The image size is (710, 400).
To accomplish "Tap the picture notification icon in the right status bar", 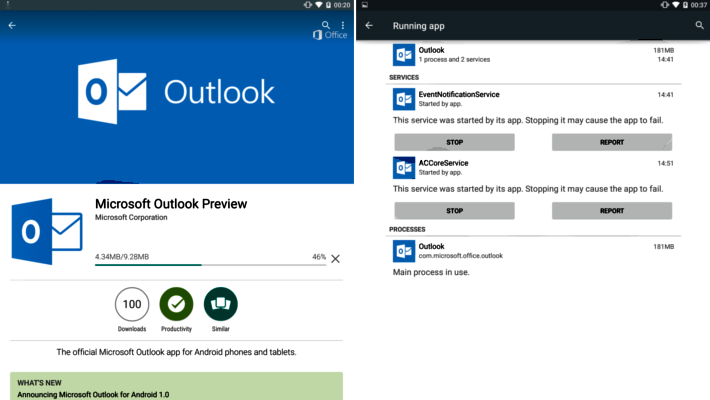I will coord(365,5).
